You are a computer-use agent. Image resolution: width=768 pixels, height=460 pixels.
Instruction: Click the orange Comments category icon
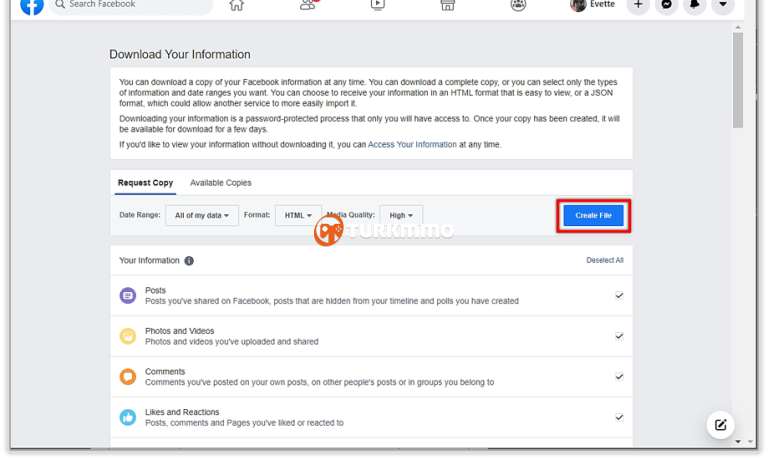(128, 377)
